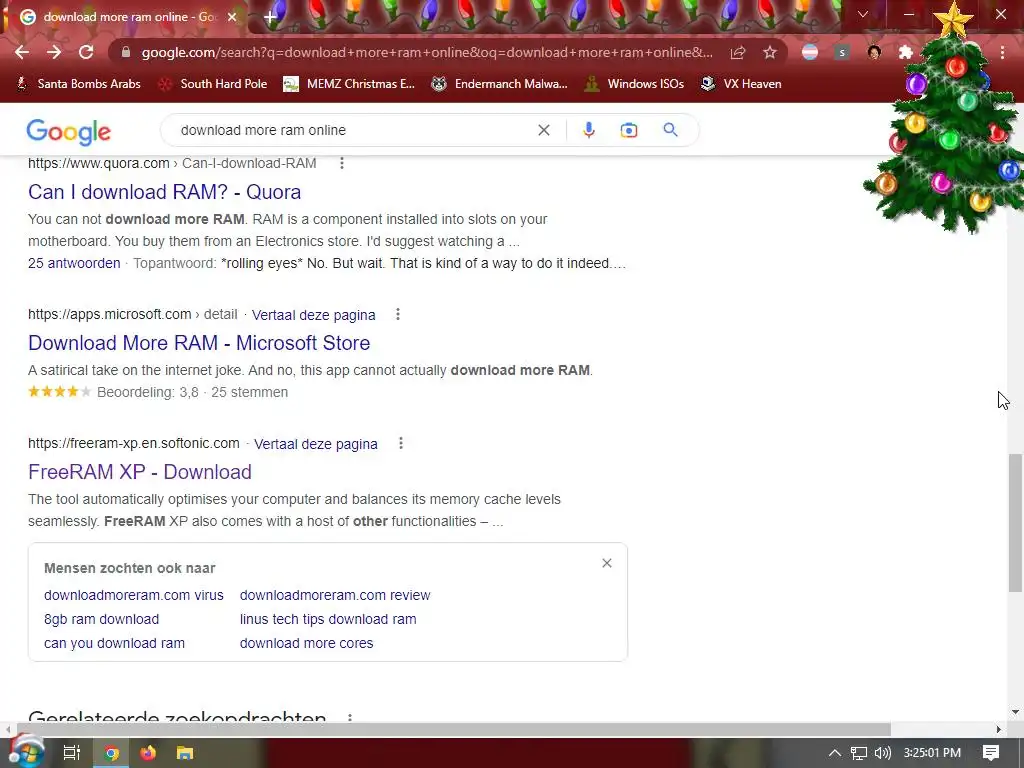This screenshot has height=768, width=1024.
Task: Launch Firefox from the taskbar
Action: point(148,753)
